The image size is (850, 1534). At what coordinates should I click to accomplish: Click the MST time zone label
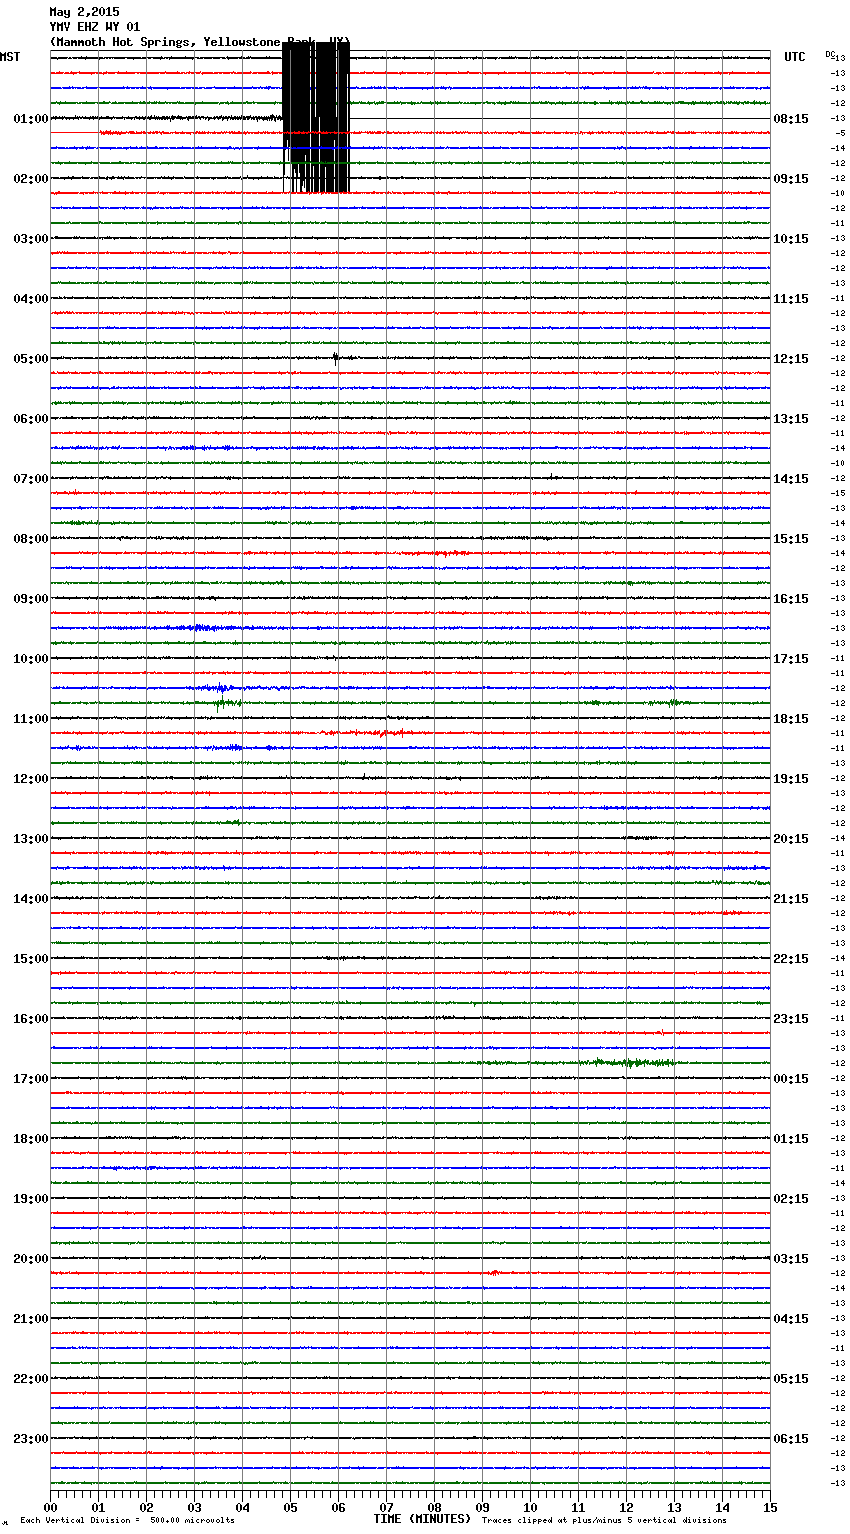point(10,57)
